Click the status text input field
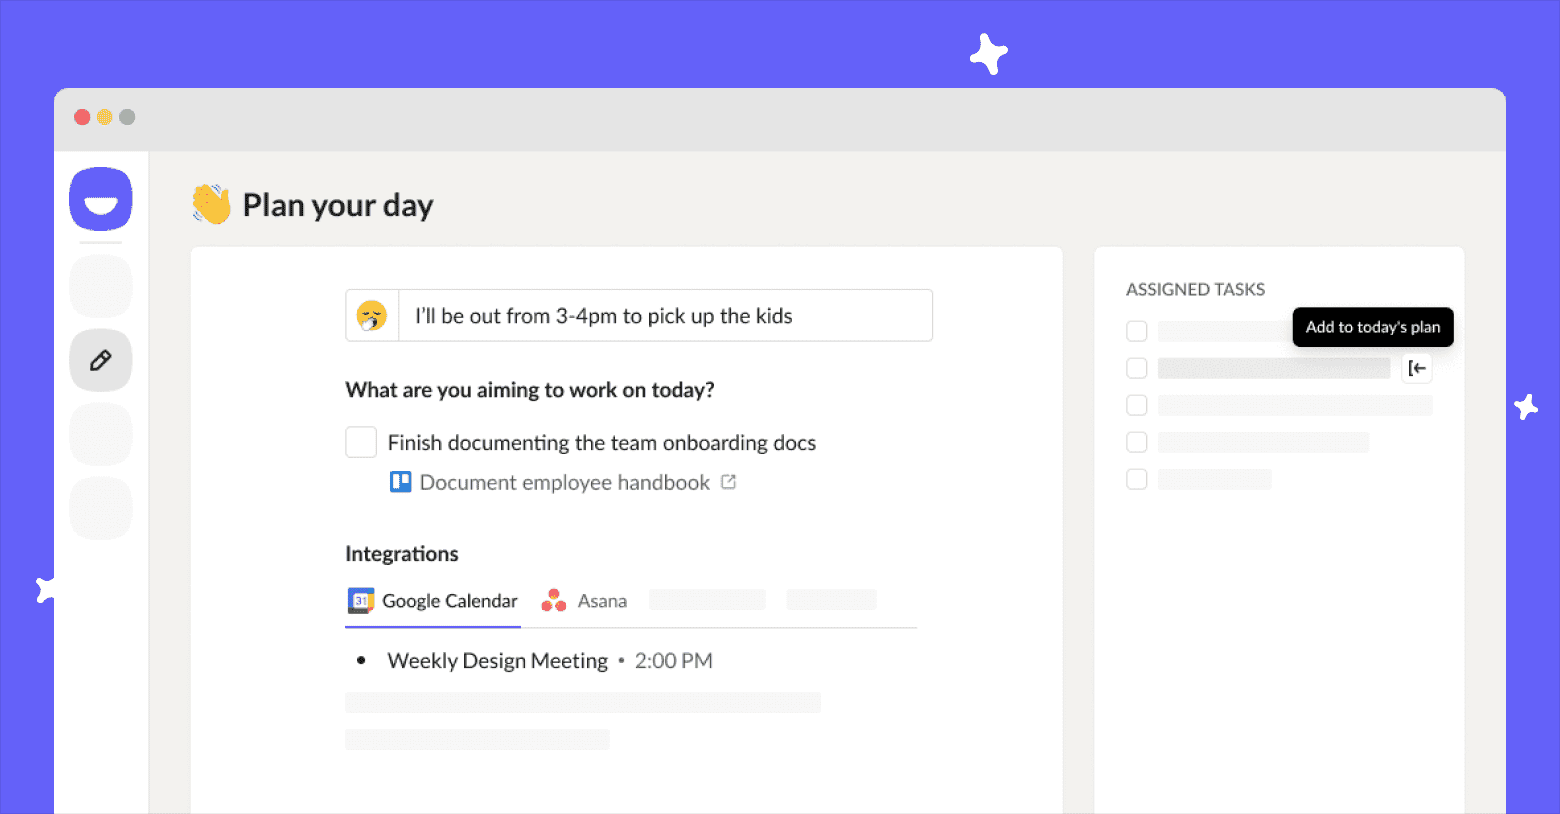The width and height of the screenshot is (1560, 814). click(x=665, y=316)
